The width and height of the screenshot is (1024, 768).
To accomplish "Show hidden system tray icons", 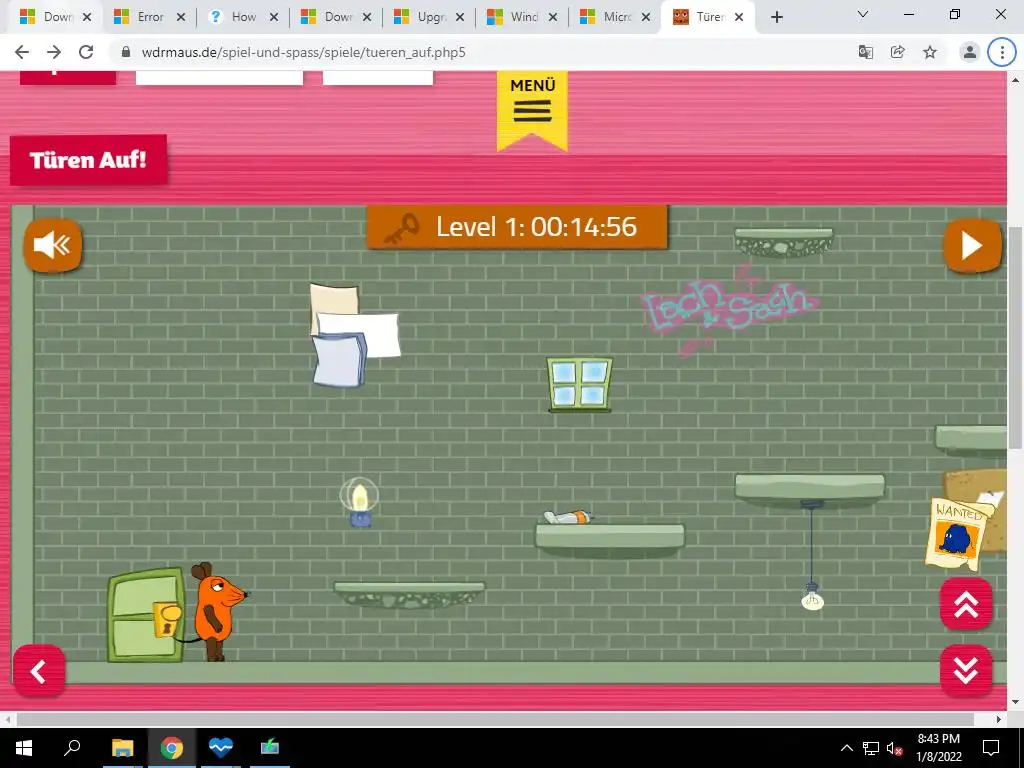I will pos(846,748).
